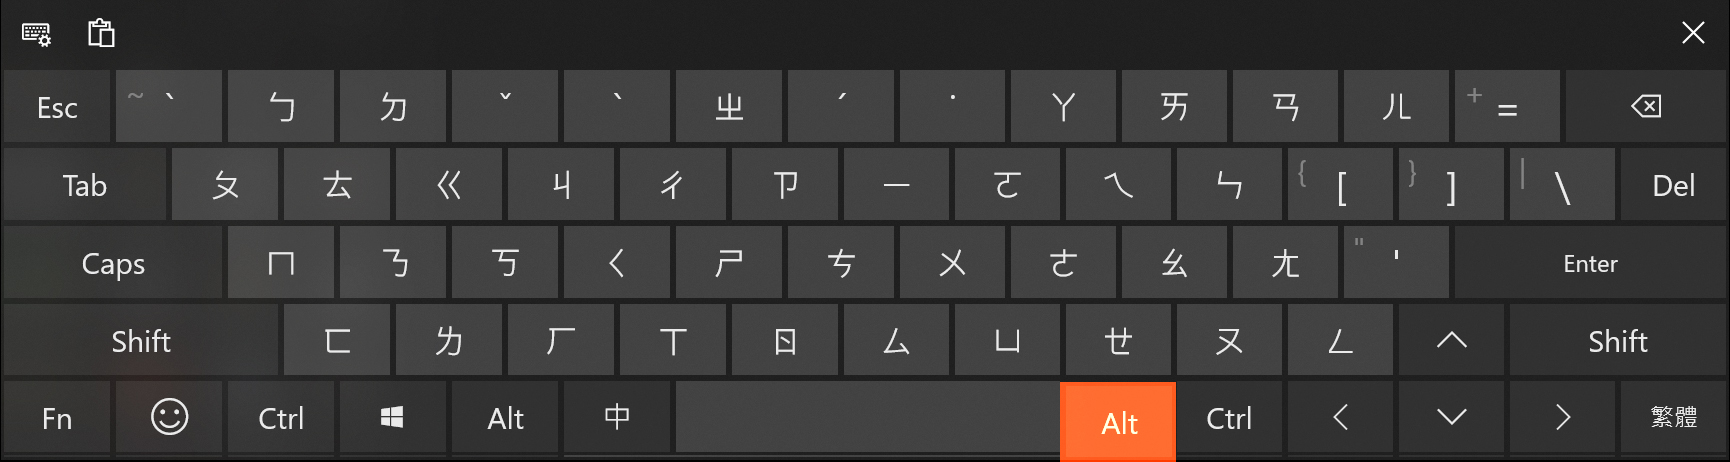Click the right arrow key
Image resolution: width=1730 pixels, height=462 pixels.
[1563, 418]
